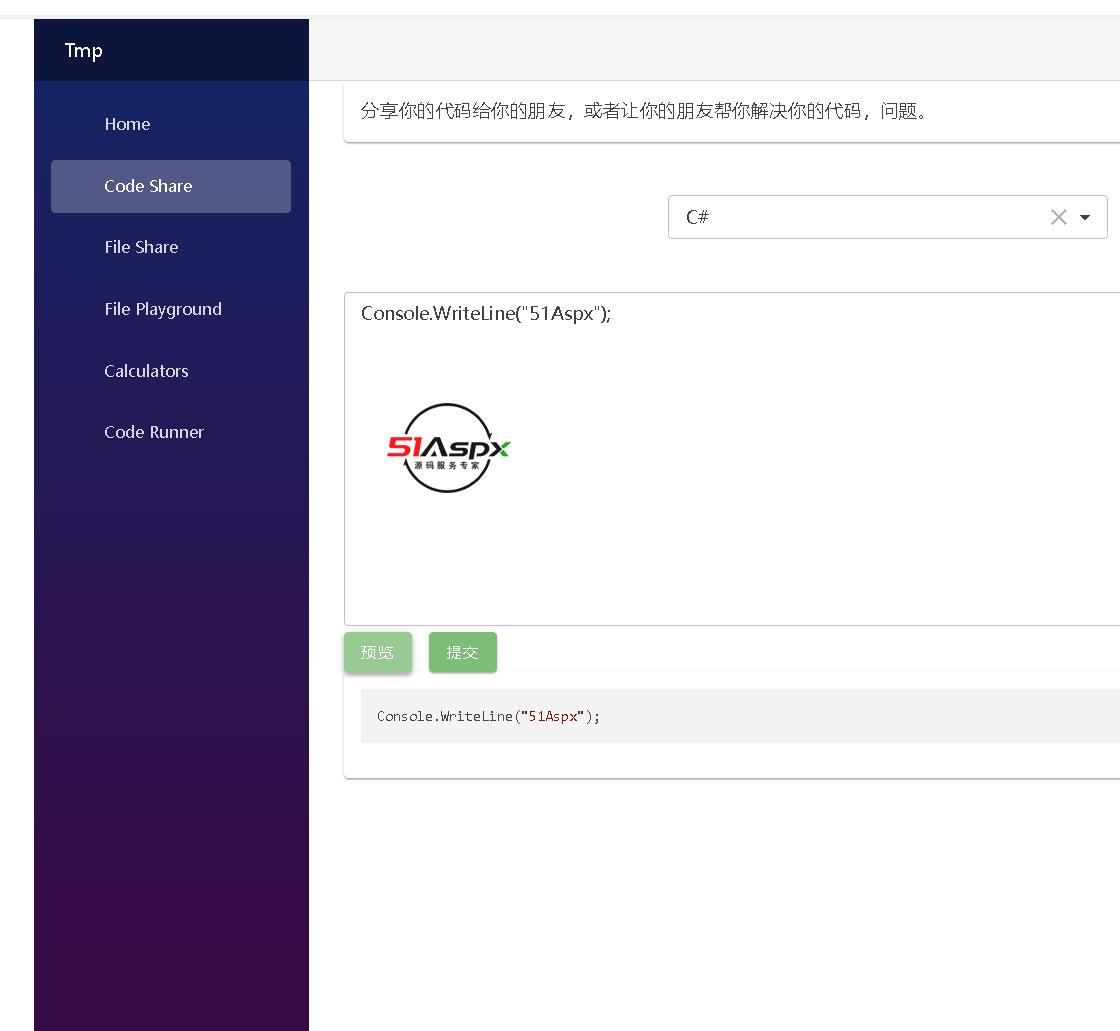Click the 预览 preview button

pos(378,652)
